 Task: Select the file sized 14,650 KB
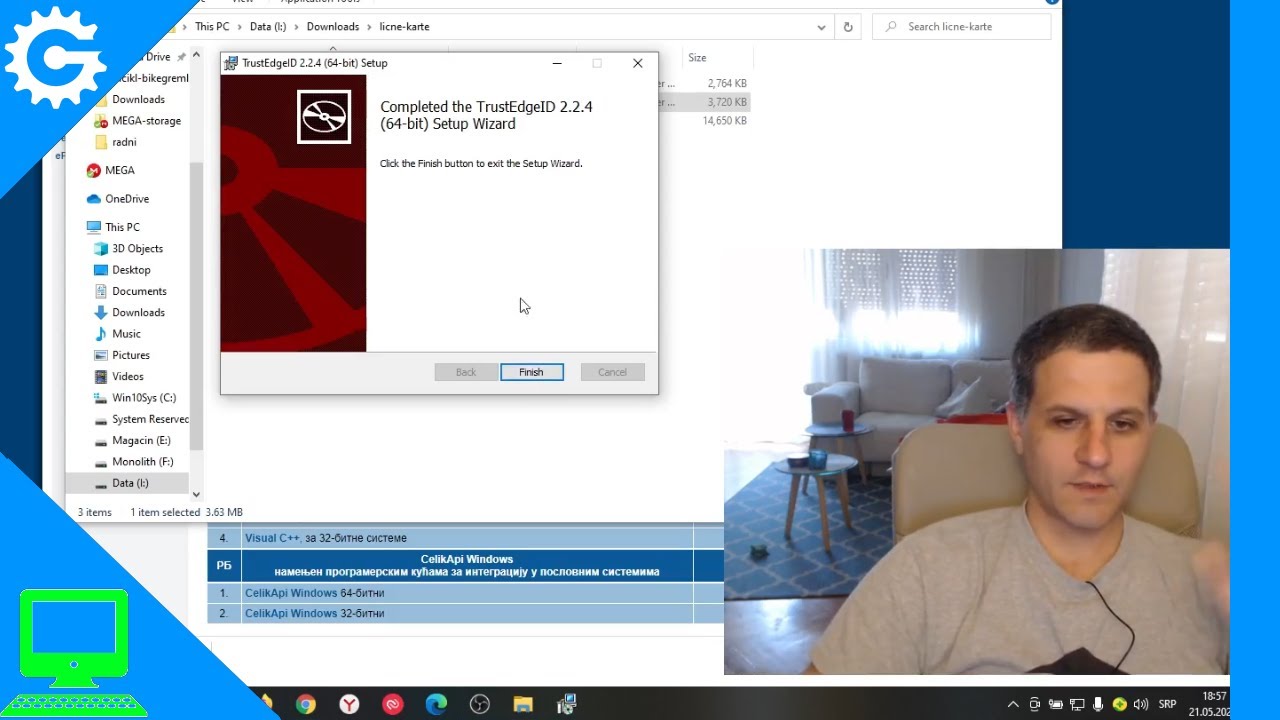point(724,121)
